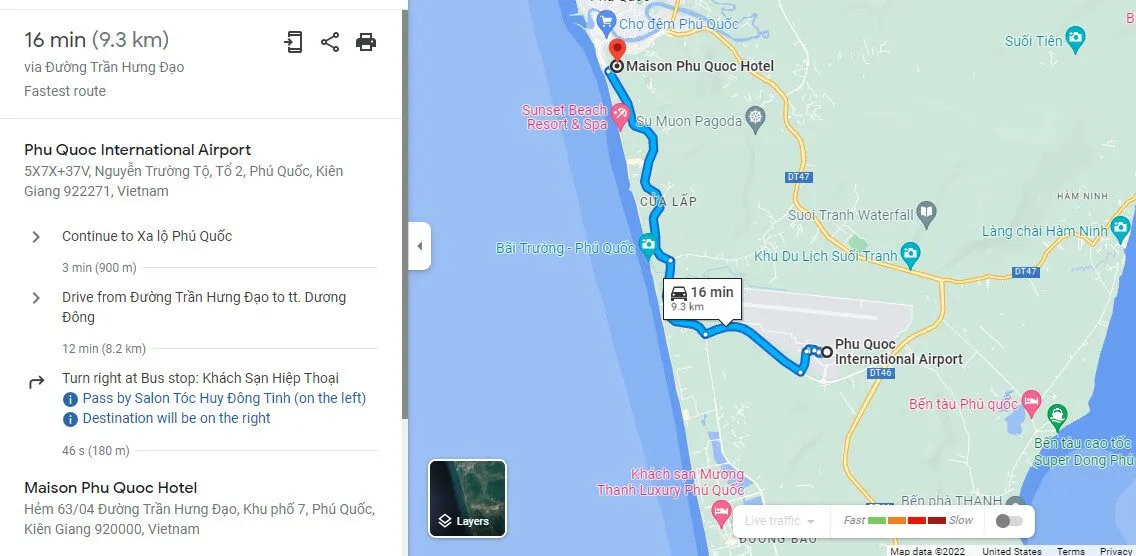Click the Bến tàu Phú quốc hotel icon
Viewport: 1136px width, 556px height.
click(x=1032, y=400)
